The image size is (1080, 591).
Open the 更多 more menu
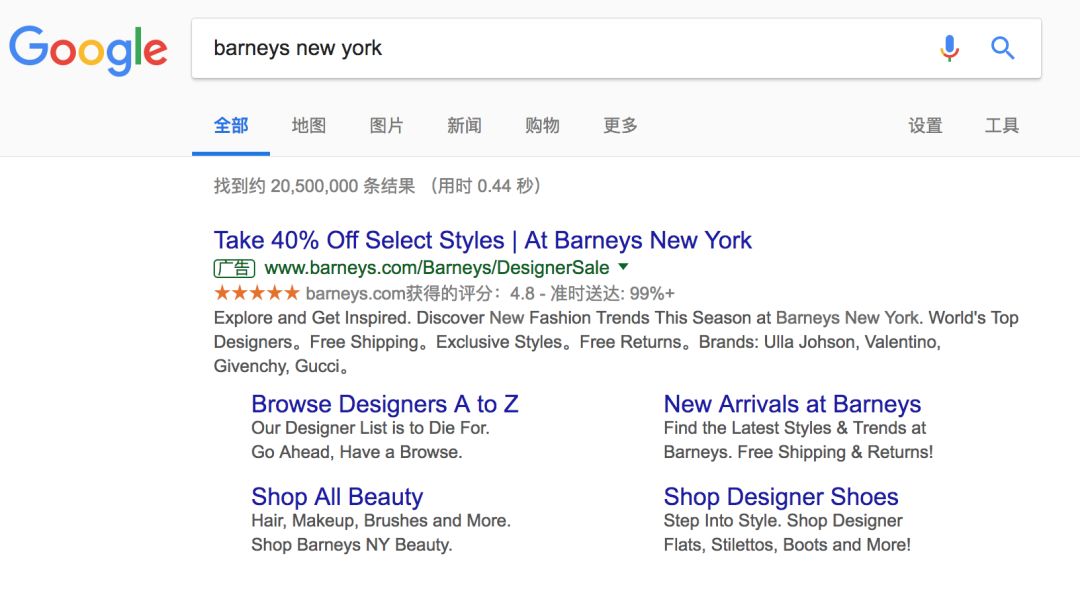pyautogui.click(x=620, y=126)
